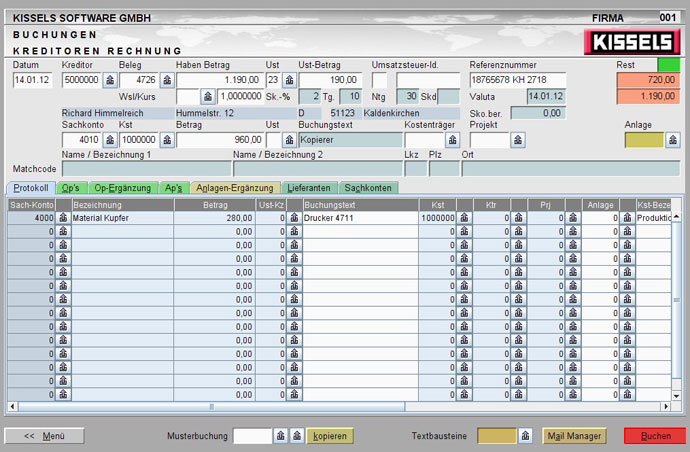This screenshot has height=452, width=690.
Task: Open Ust-Kz lookup in Drucker 4711 row
Action: (294, 218)
